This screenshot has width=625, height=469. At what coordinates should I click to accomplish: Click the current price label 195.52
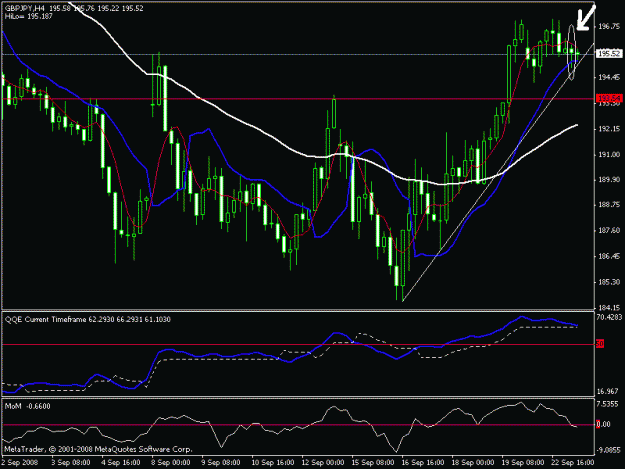pyautogui.click(x=608, y=53)
